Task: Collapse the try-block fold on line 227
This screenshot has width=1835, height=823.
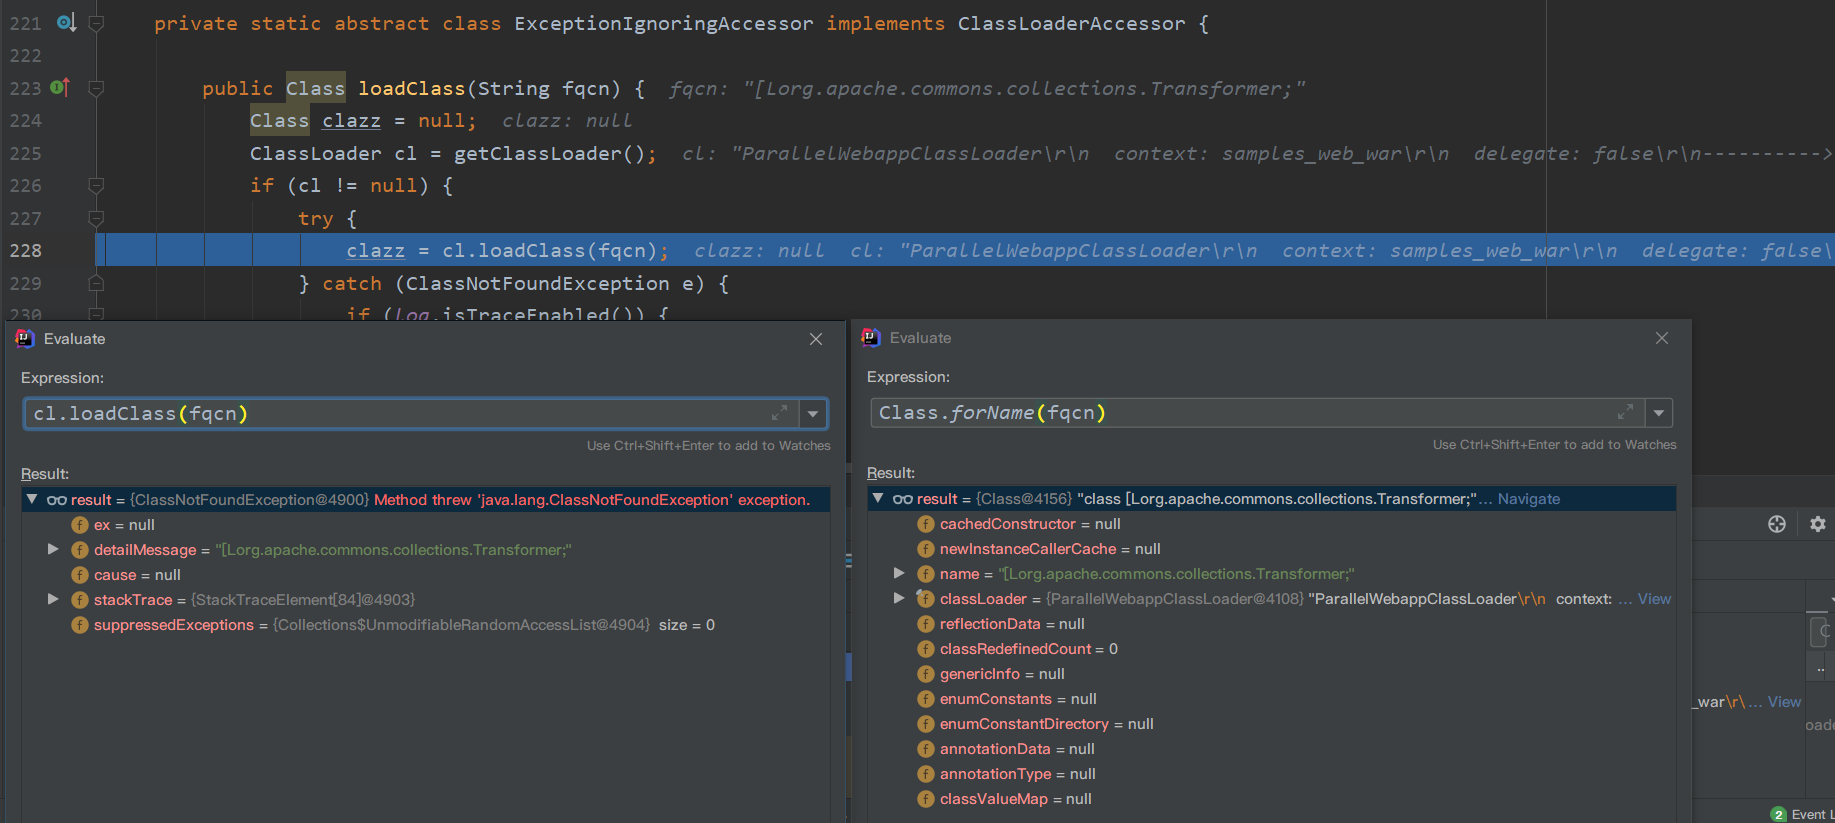Action: point(96,218)
